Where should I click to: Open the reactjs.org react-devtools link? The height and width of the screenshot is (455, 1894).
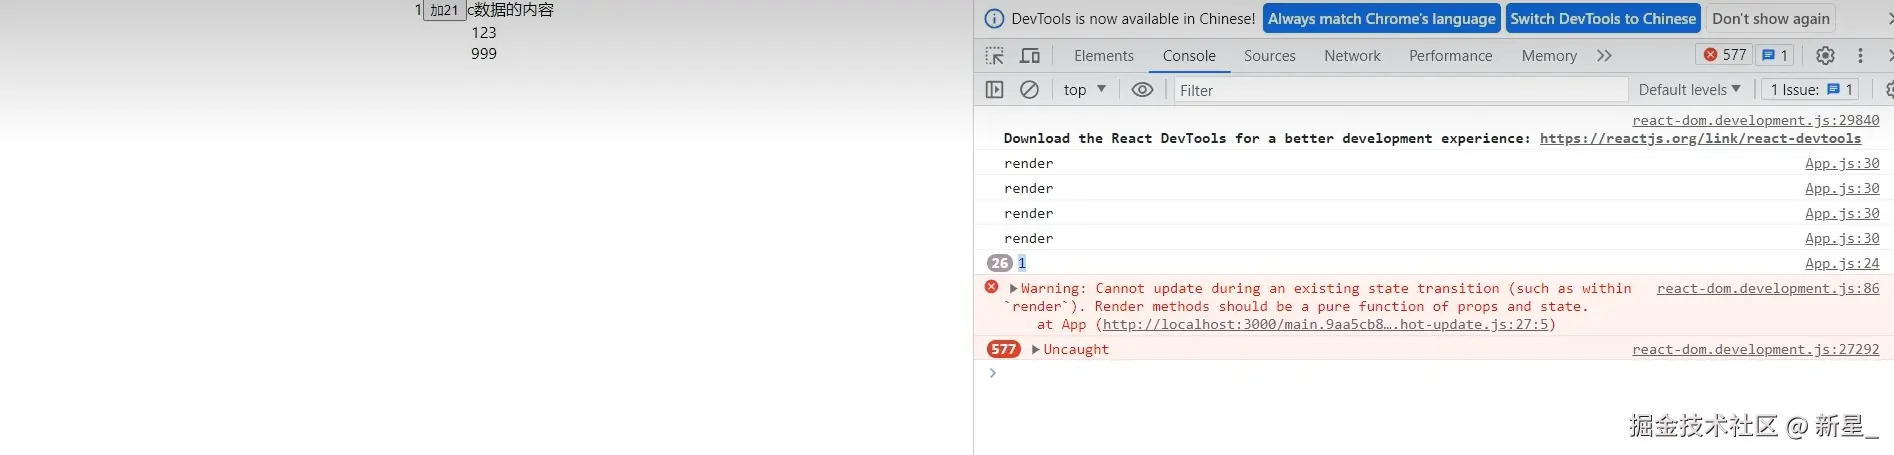pyautogui.click(x=1700, y=138)
